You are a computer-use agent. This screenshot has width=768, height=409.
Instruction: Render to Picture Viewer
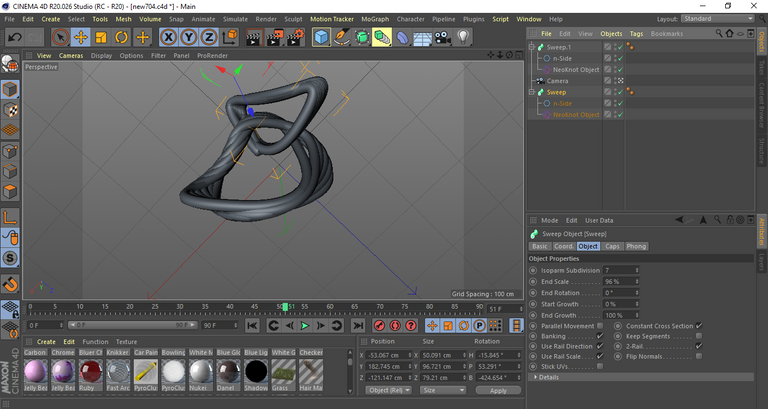tap(274, 37)
